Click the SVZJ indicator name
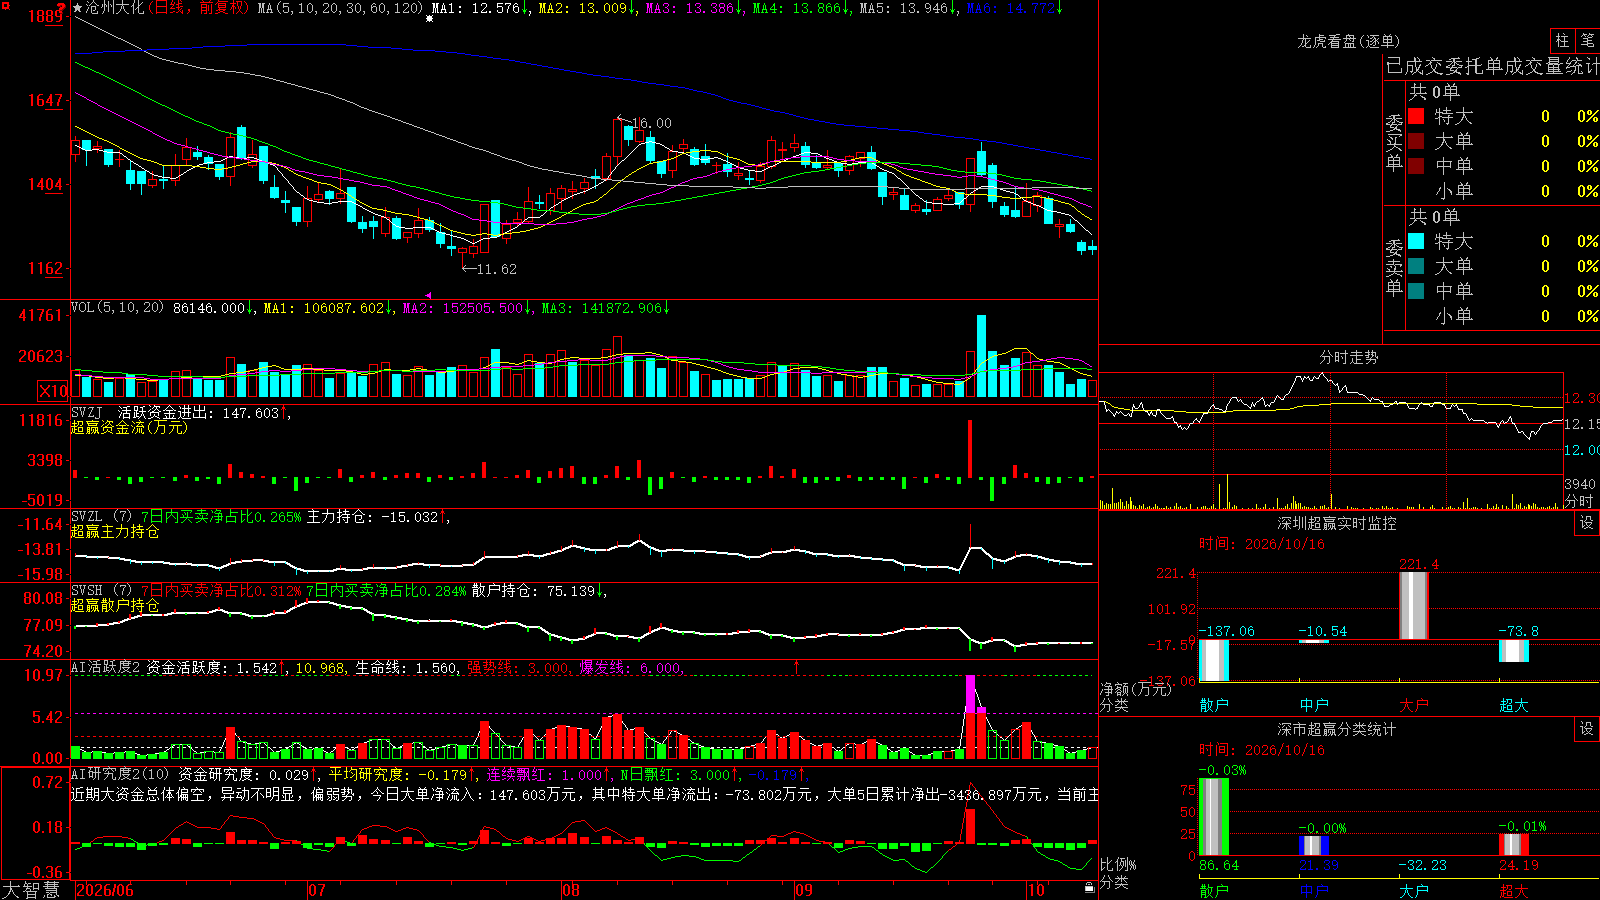The image size is (1600, 900). click(87, 413)
